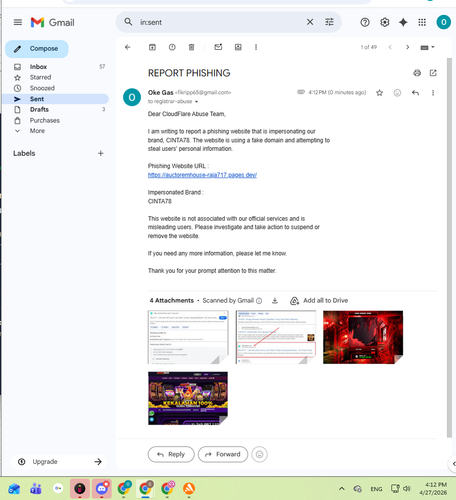The width and height of the screenshot is (456, 500).
Task: Click the emoji reaction button beside Forward
Action: (x=259, y=454)
